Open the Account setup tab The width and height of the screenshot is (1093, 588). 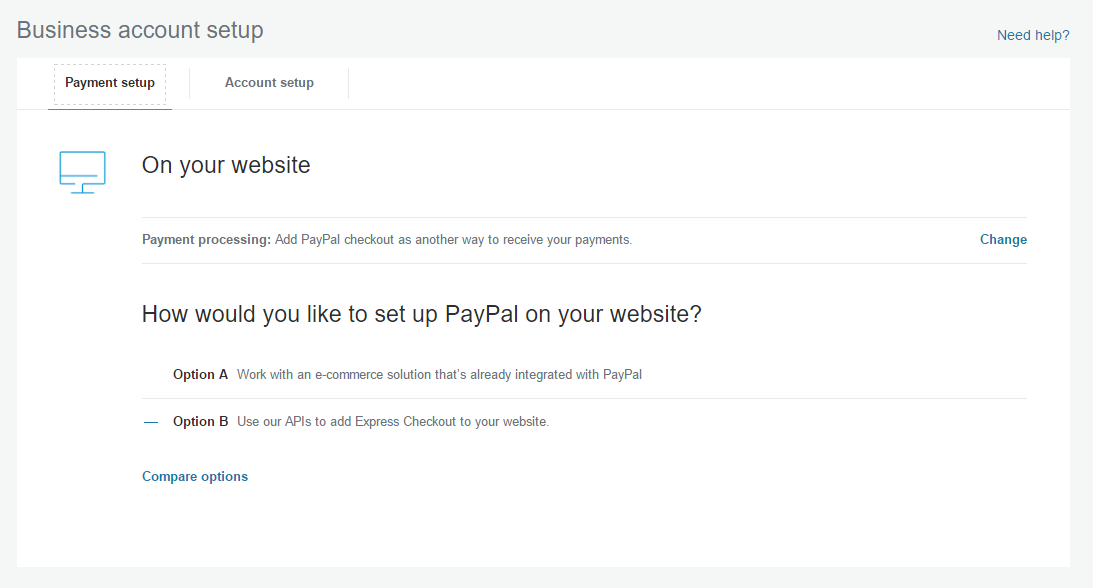pyautogui.click(x=269, y=83)
